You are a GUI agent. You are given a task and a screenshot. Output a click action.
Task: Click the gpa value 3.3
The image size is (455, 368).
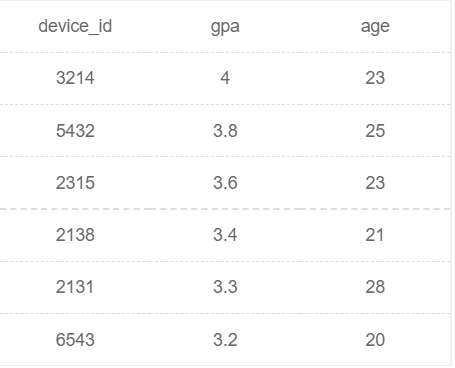[225, 287]
